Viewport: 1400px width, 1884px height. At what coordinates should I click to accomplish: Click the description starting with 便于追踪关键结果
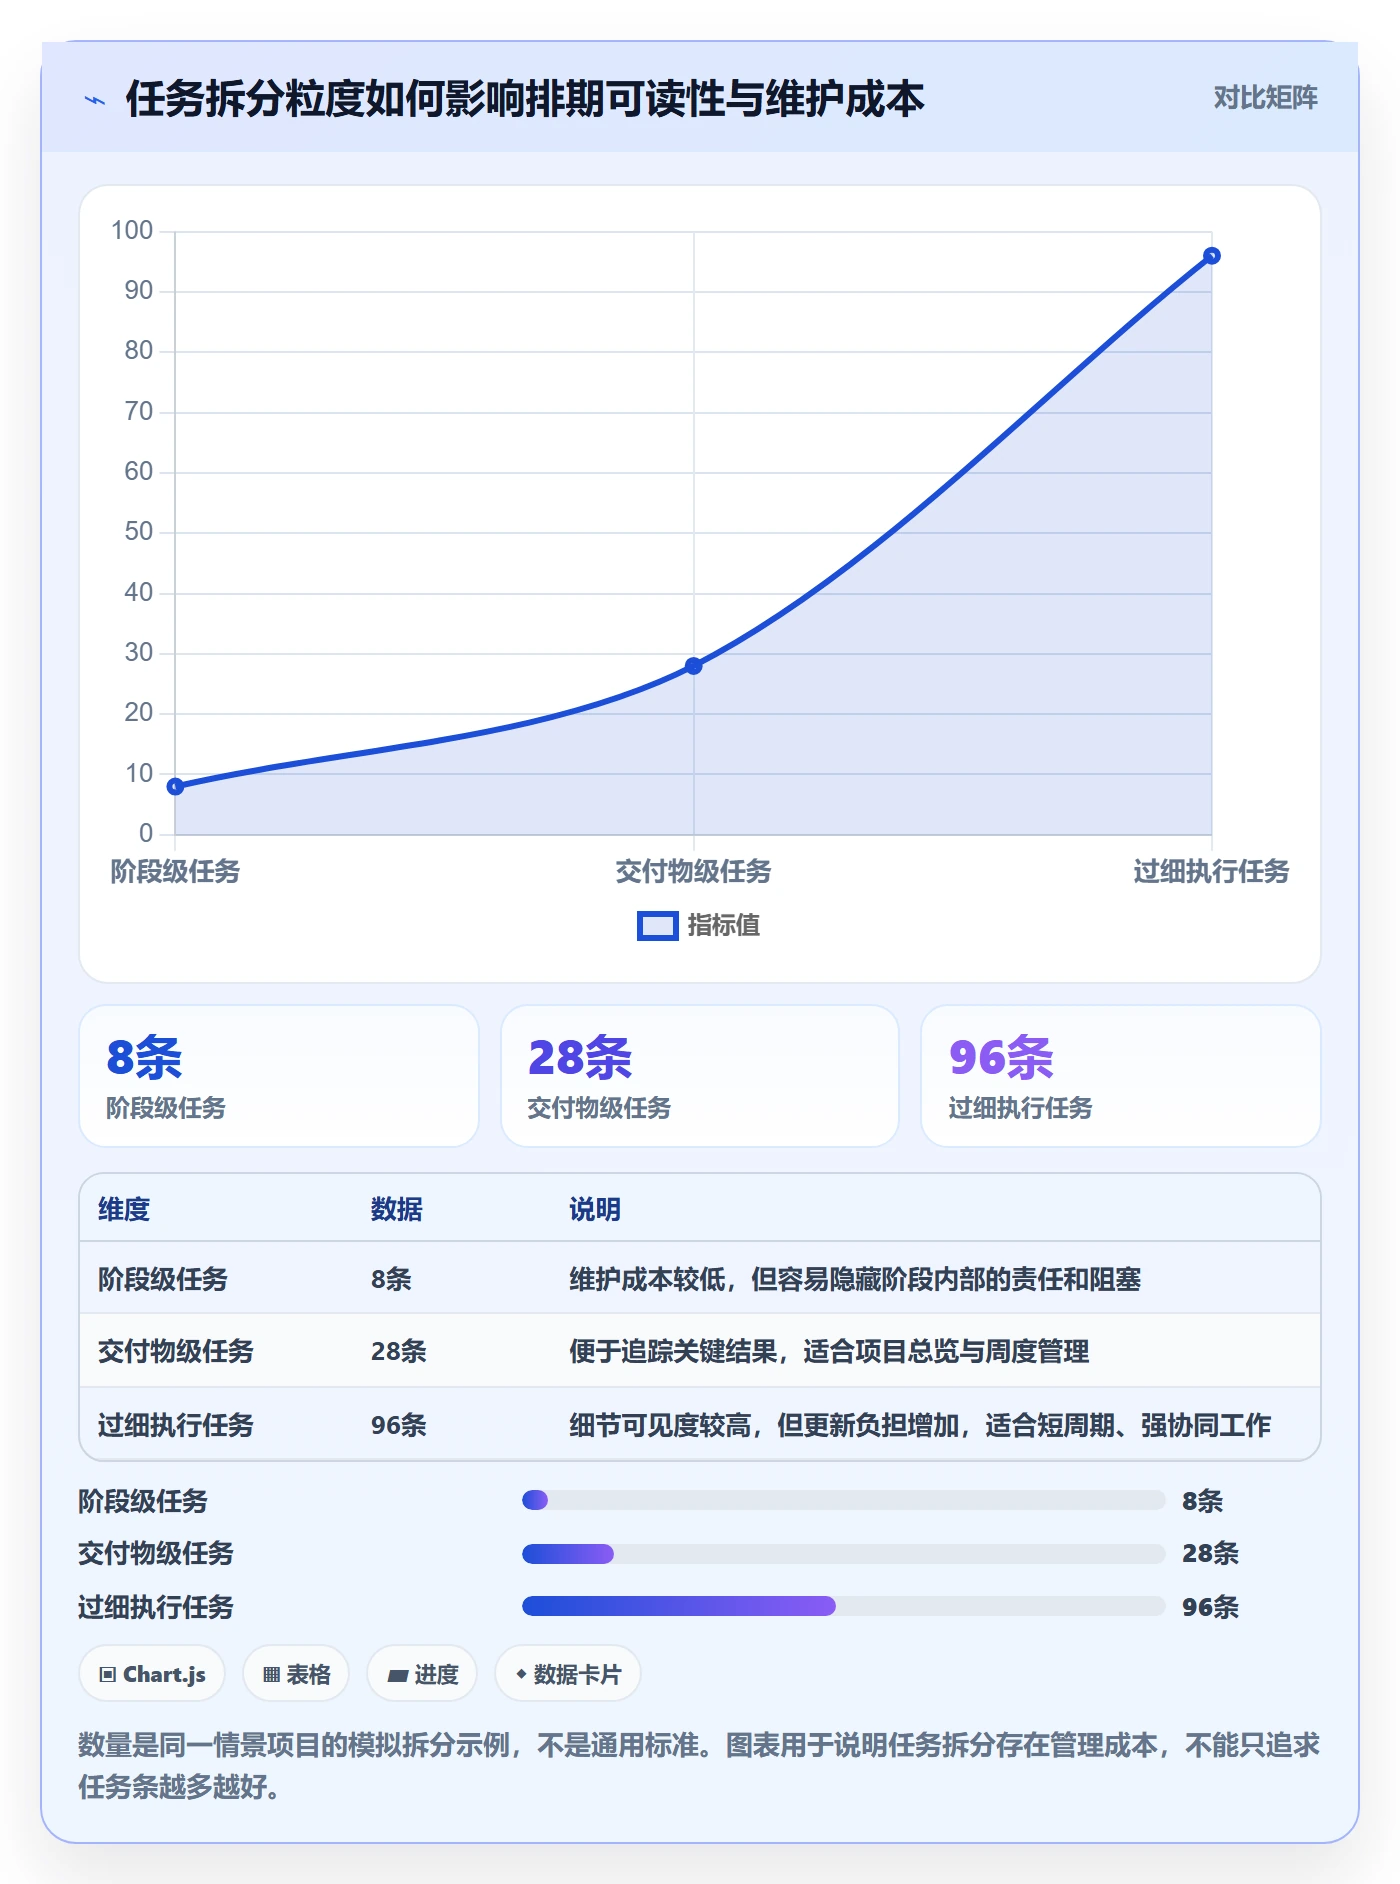(829, 1351)
